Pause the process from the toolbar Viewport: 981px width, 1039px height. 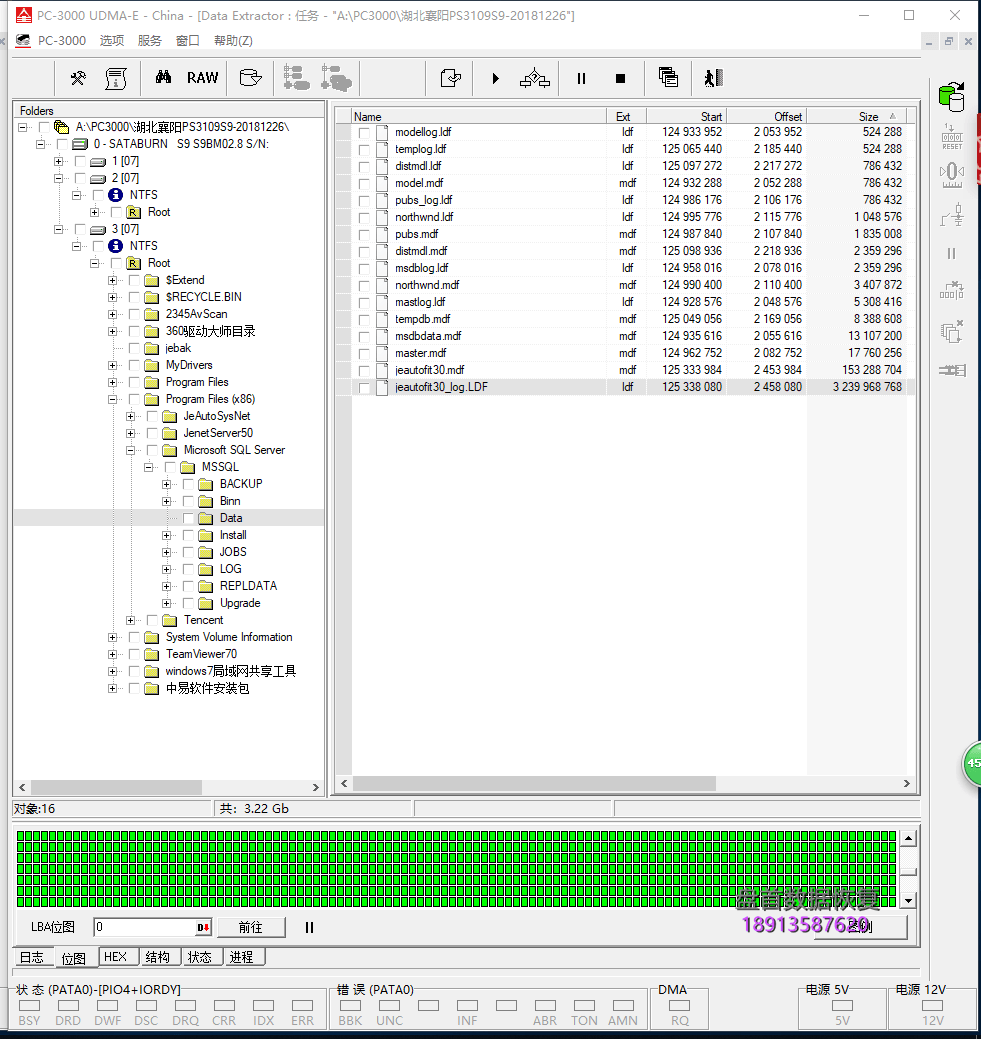[x=581, y=79]
